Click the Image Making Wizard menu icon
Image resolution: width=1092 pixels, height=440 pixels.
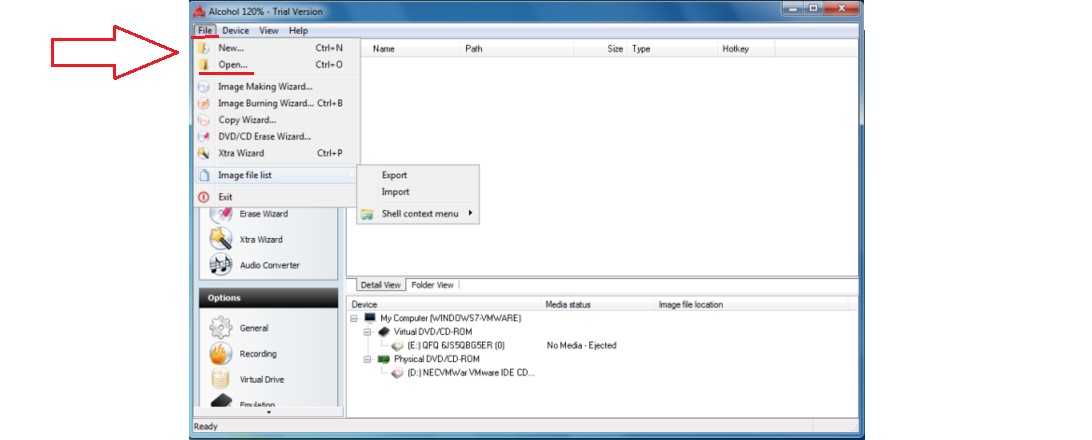pyautogui.click(x=203, y=87)
